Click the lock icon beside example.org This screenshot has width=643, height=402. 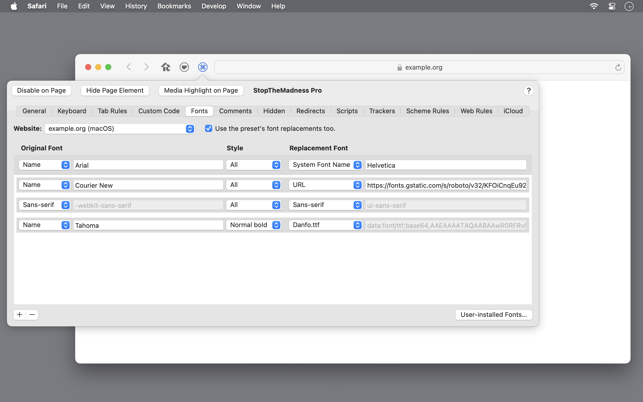point(399,67)
